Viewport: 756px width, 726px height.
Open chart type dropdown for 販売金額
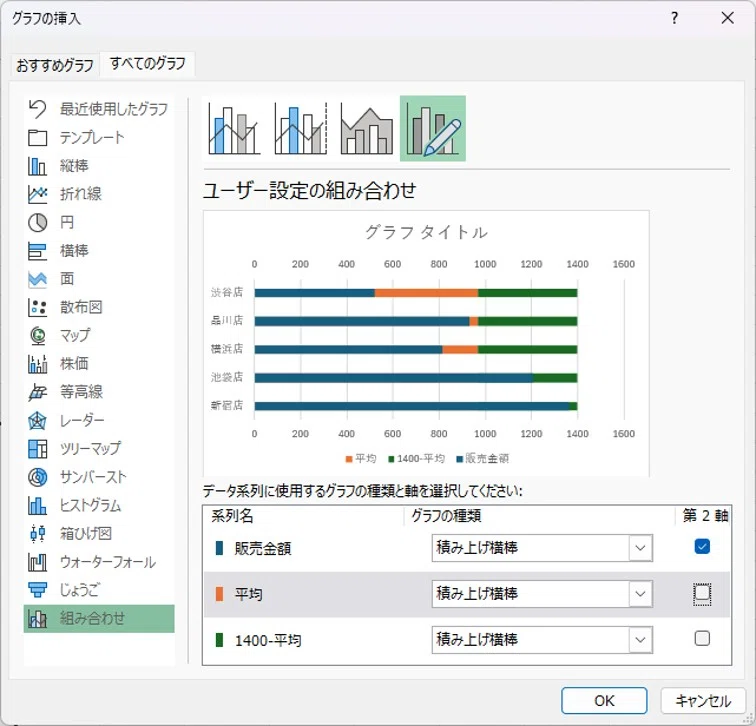(x=640, y=548)
